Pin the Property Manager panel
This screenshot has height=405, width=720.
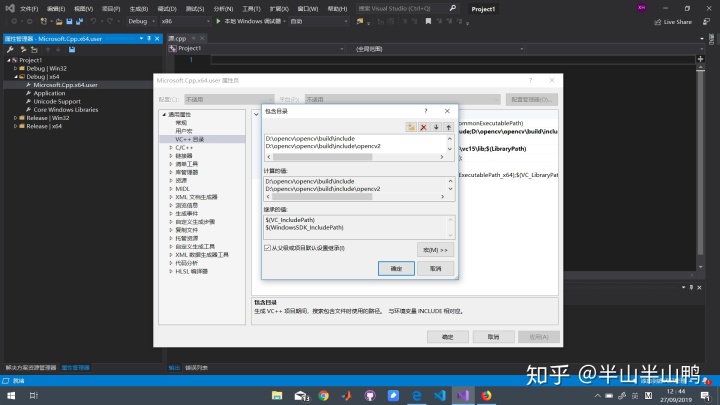click(x=149, y=39)
